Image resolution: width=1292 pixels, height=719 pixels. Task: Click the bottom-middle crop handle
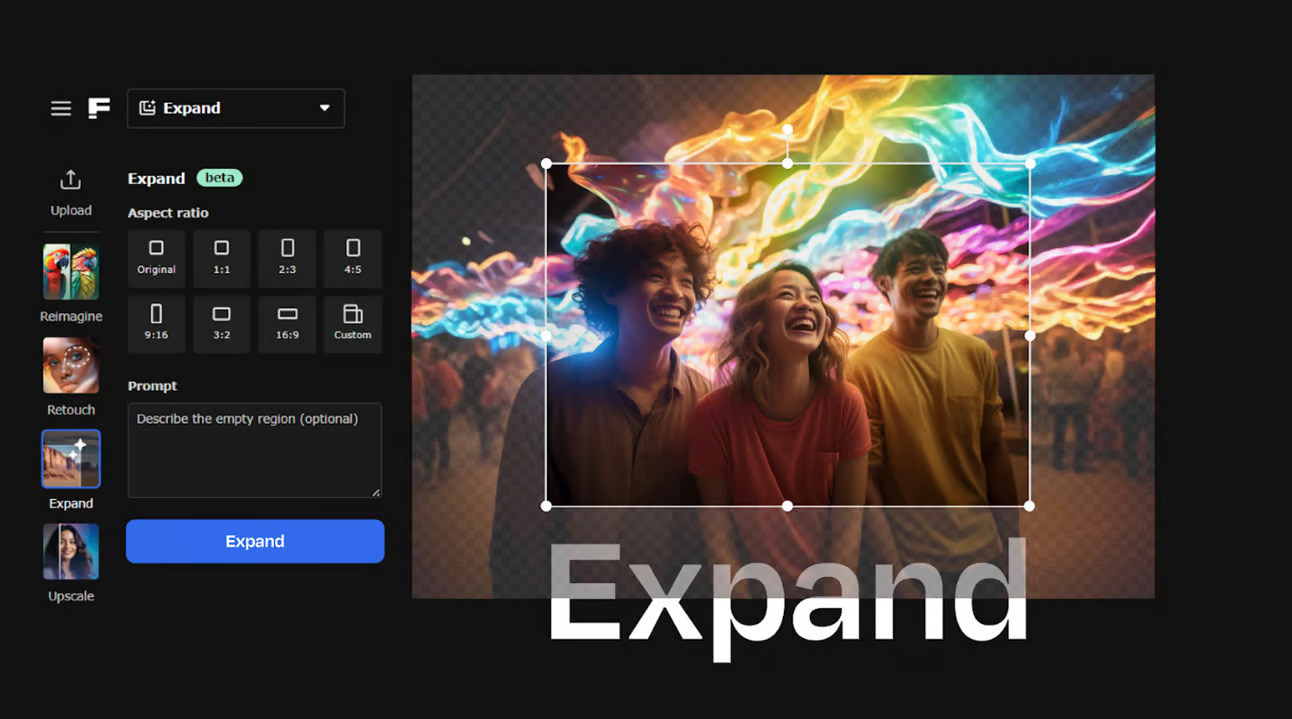pyautogui.click(x=788, y=506)
